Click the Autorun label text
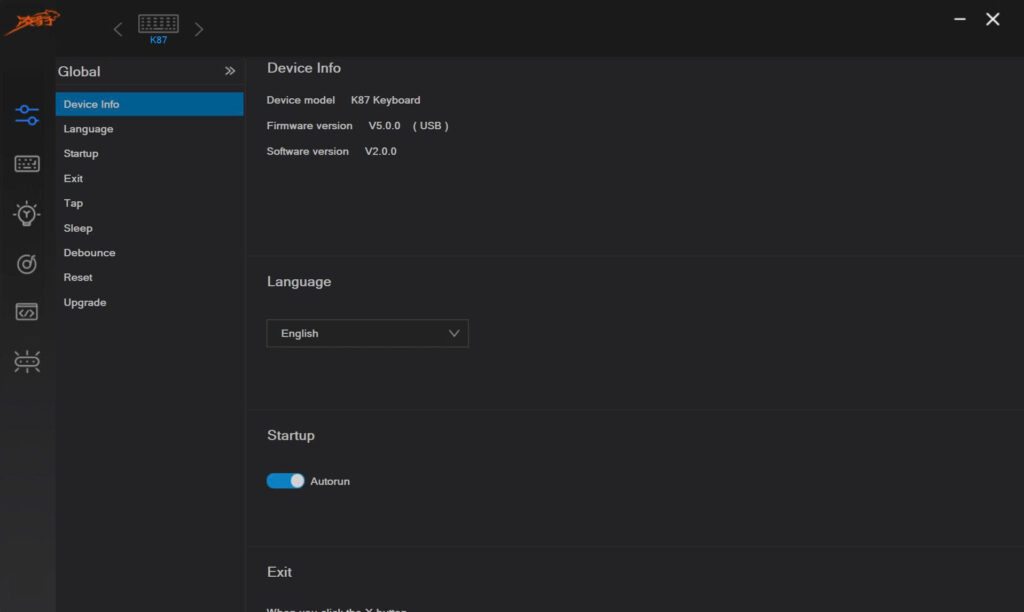Screen dimensions: 1024x612 coord(330,481)
